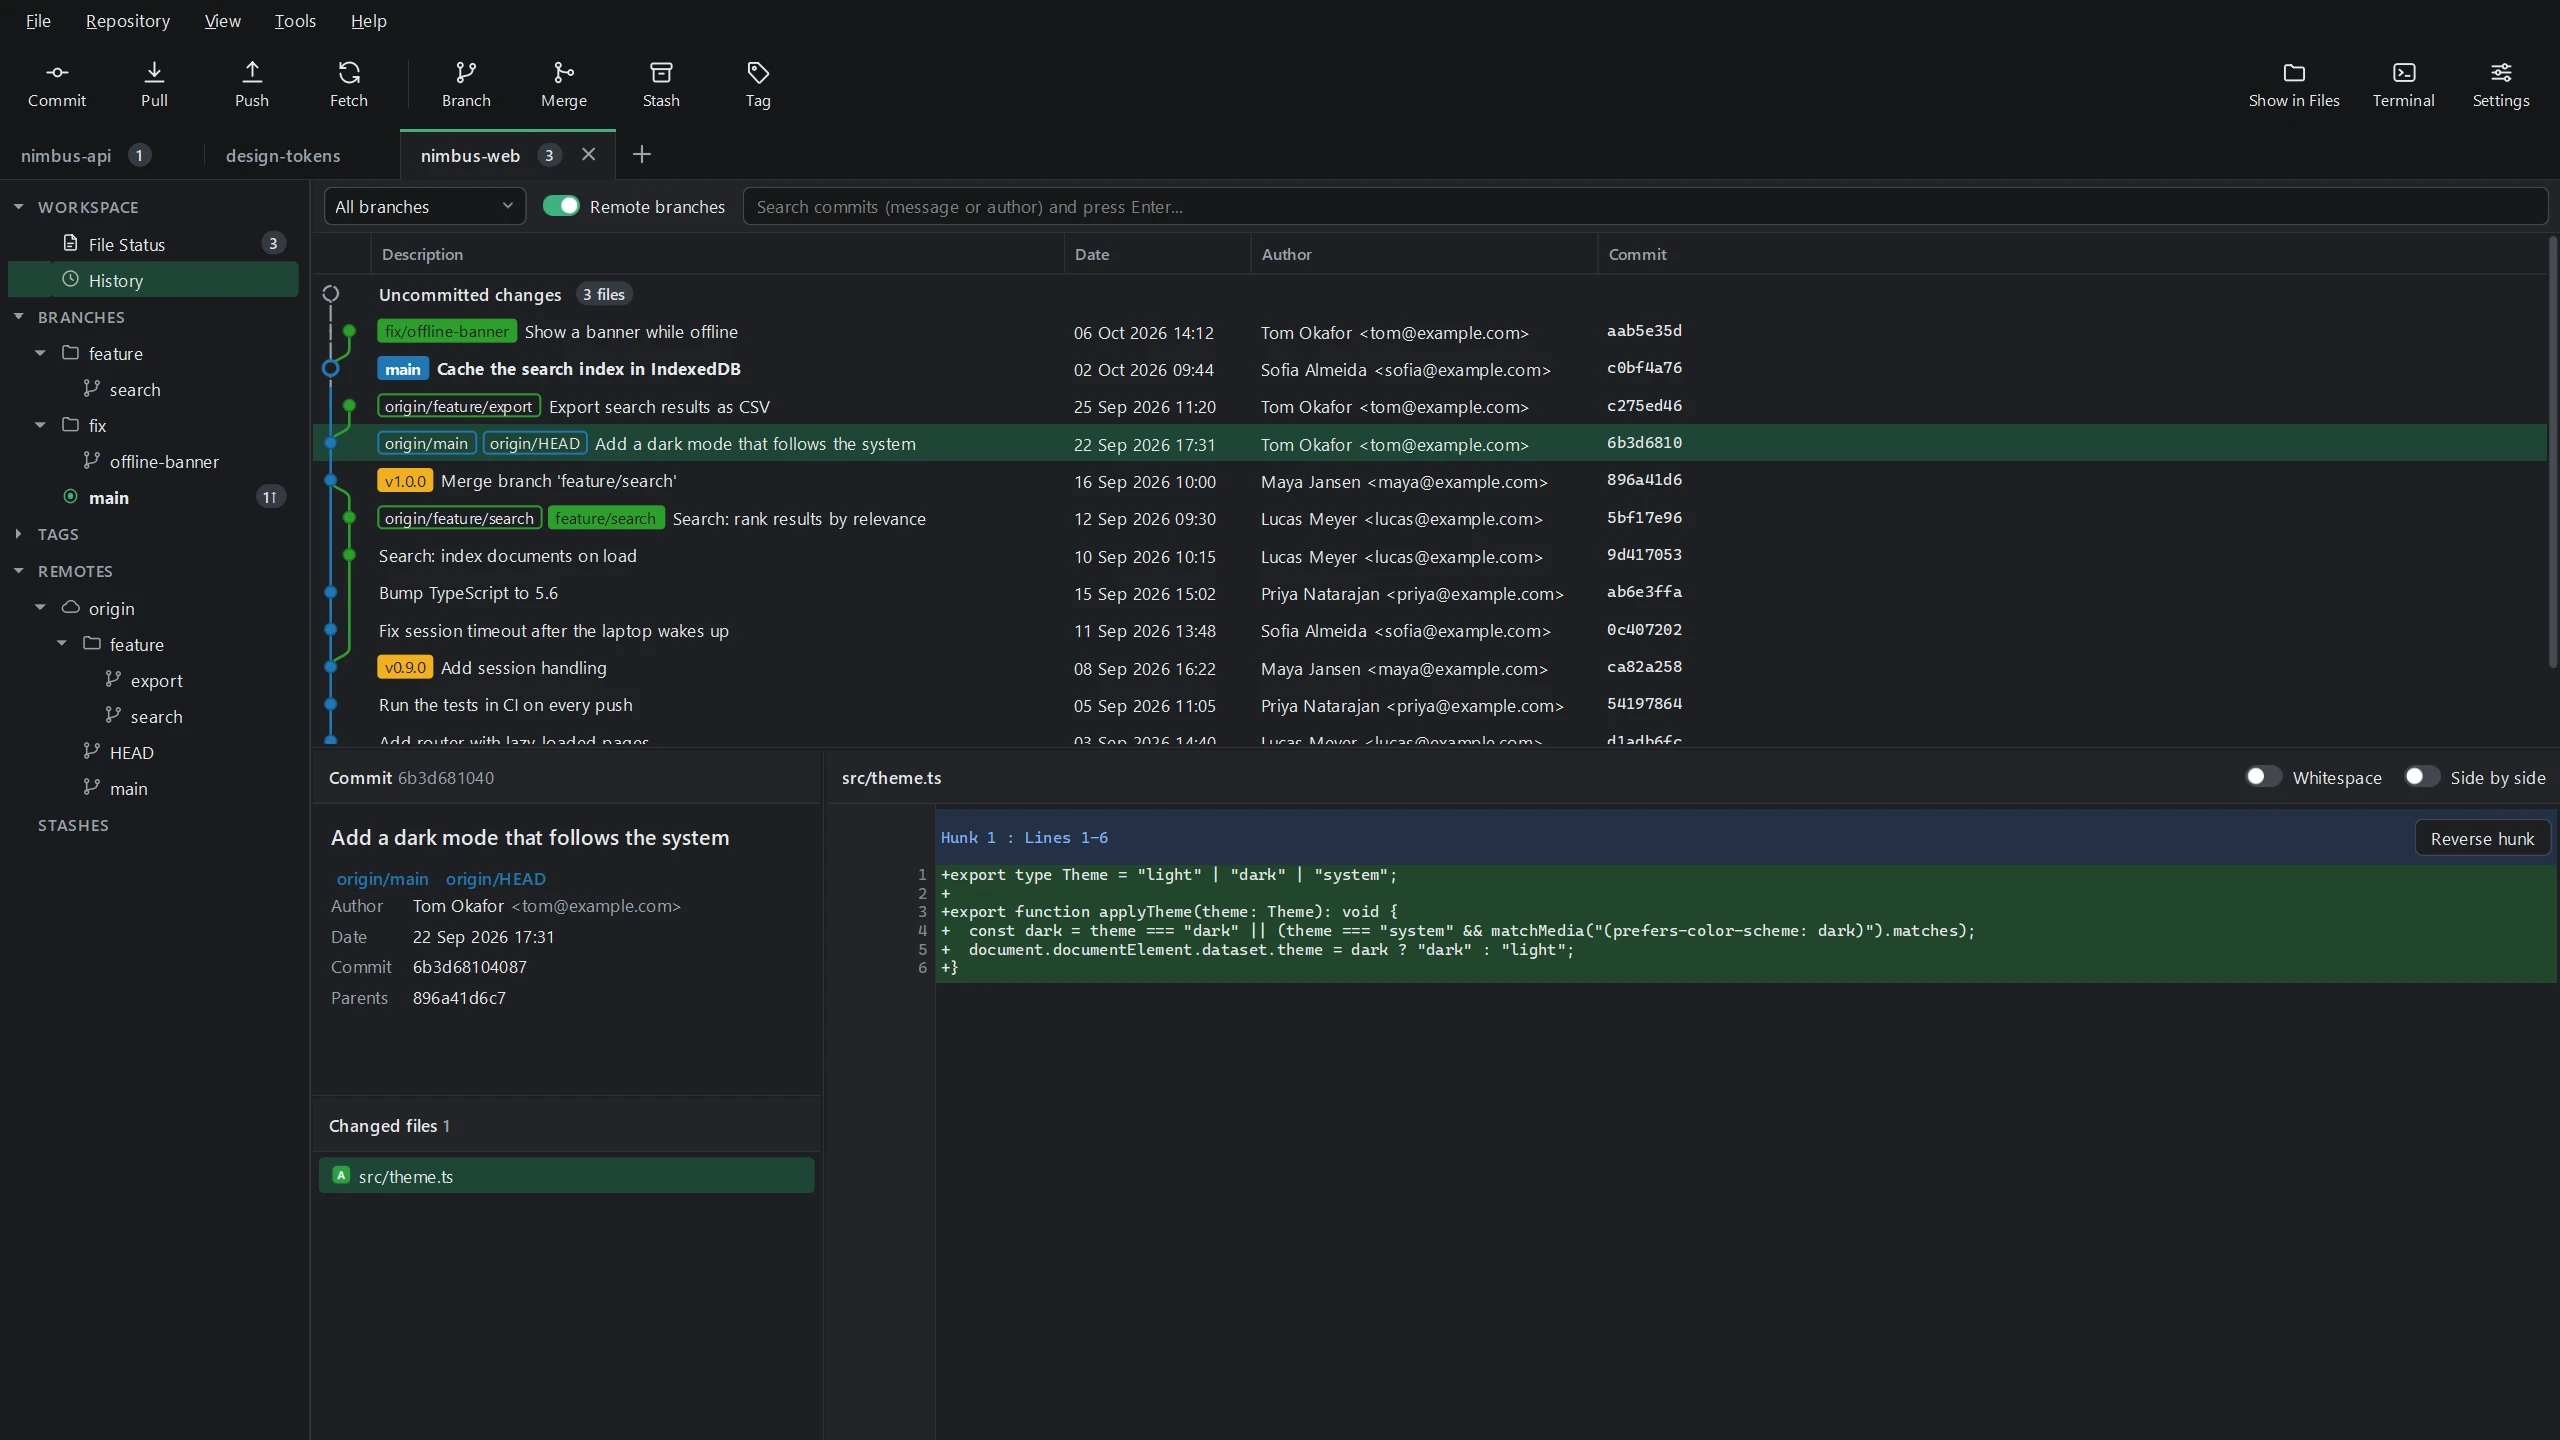Close the nimbus-web tab
Screen dimensions: 2560x1440
point(588,154)
